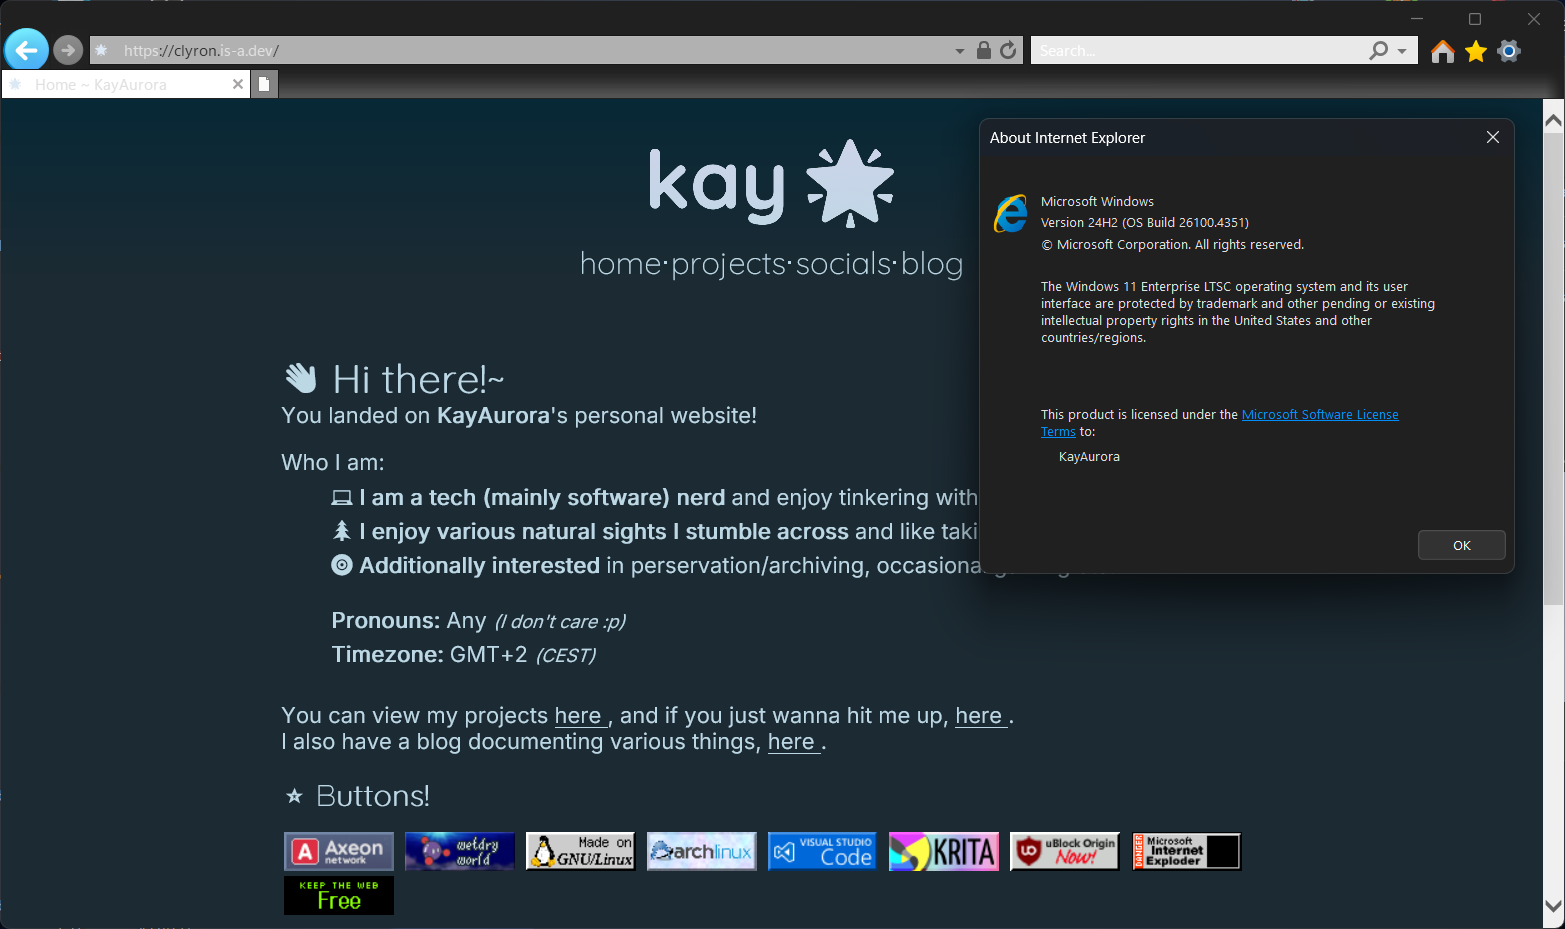
Task: Open the new tab button
Action: [x=264, y=84]
